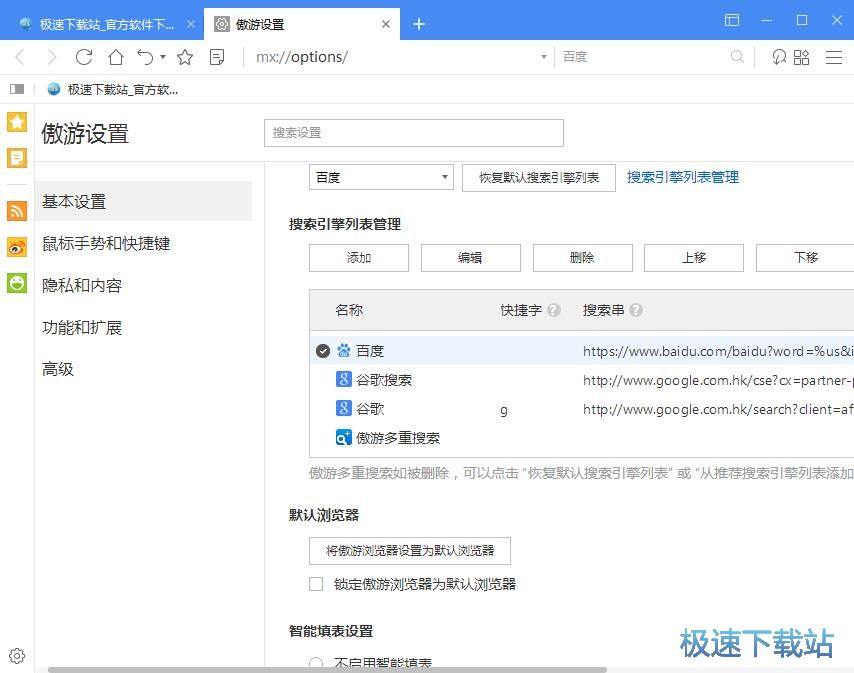Open the home page icon
The image size is (854, 673).
coord(115,57)
